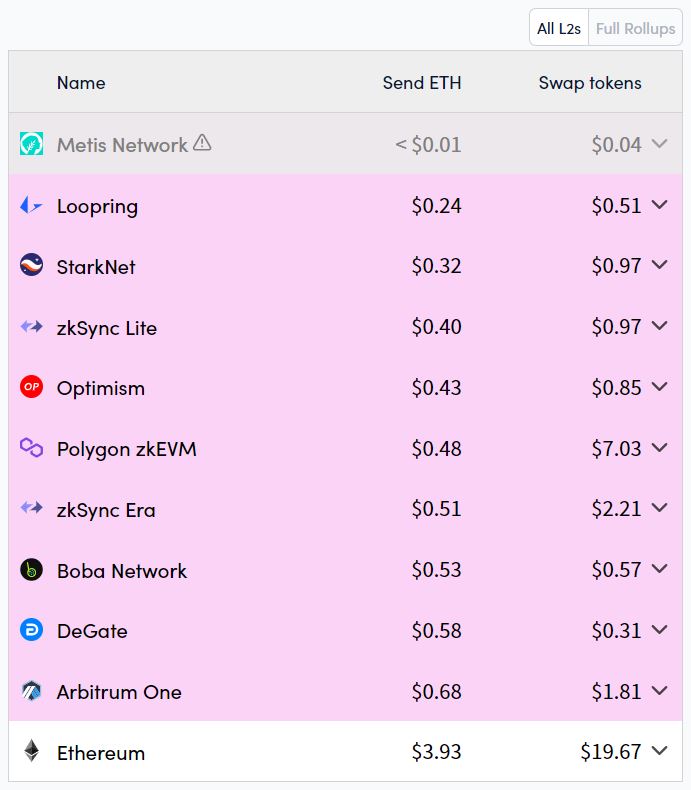Sort by the Swap tokens column header
The width and height of the screenshot is (691, 790).
point(590,83)
